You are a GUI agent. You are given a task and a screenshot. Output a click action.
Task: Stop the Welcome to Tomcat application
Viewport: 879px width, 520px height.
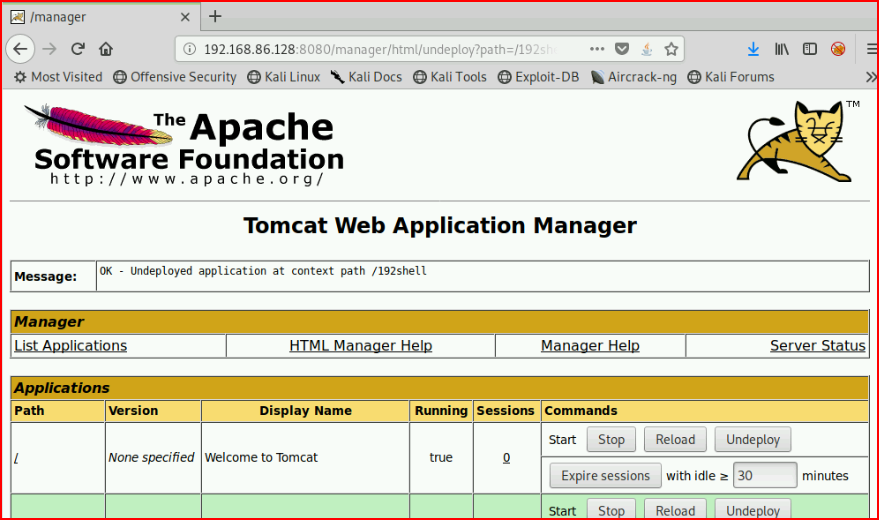(x=611, y=439)
